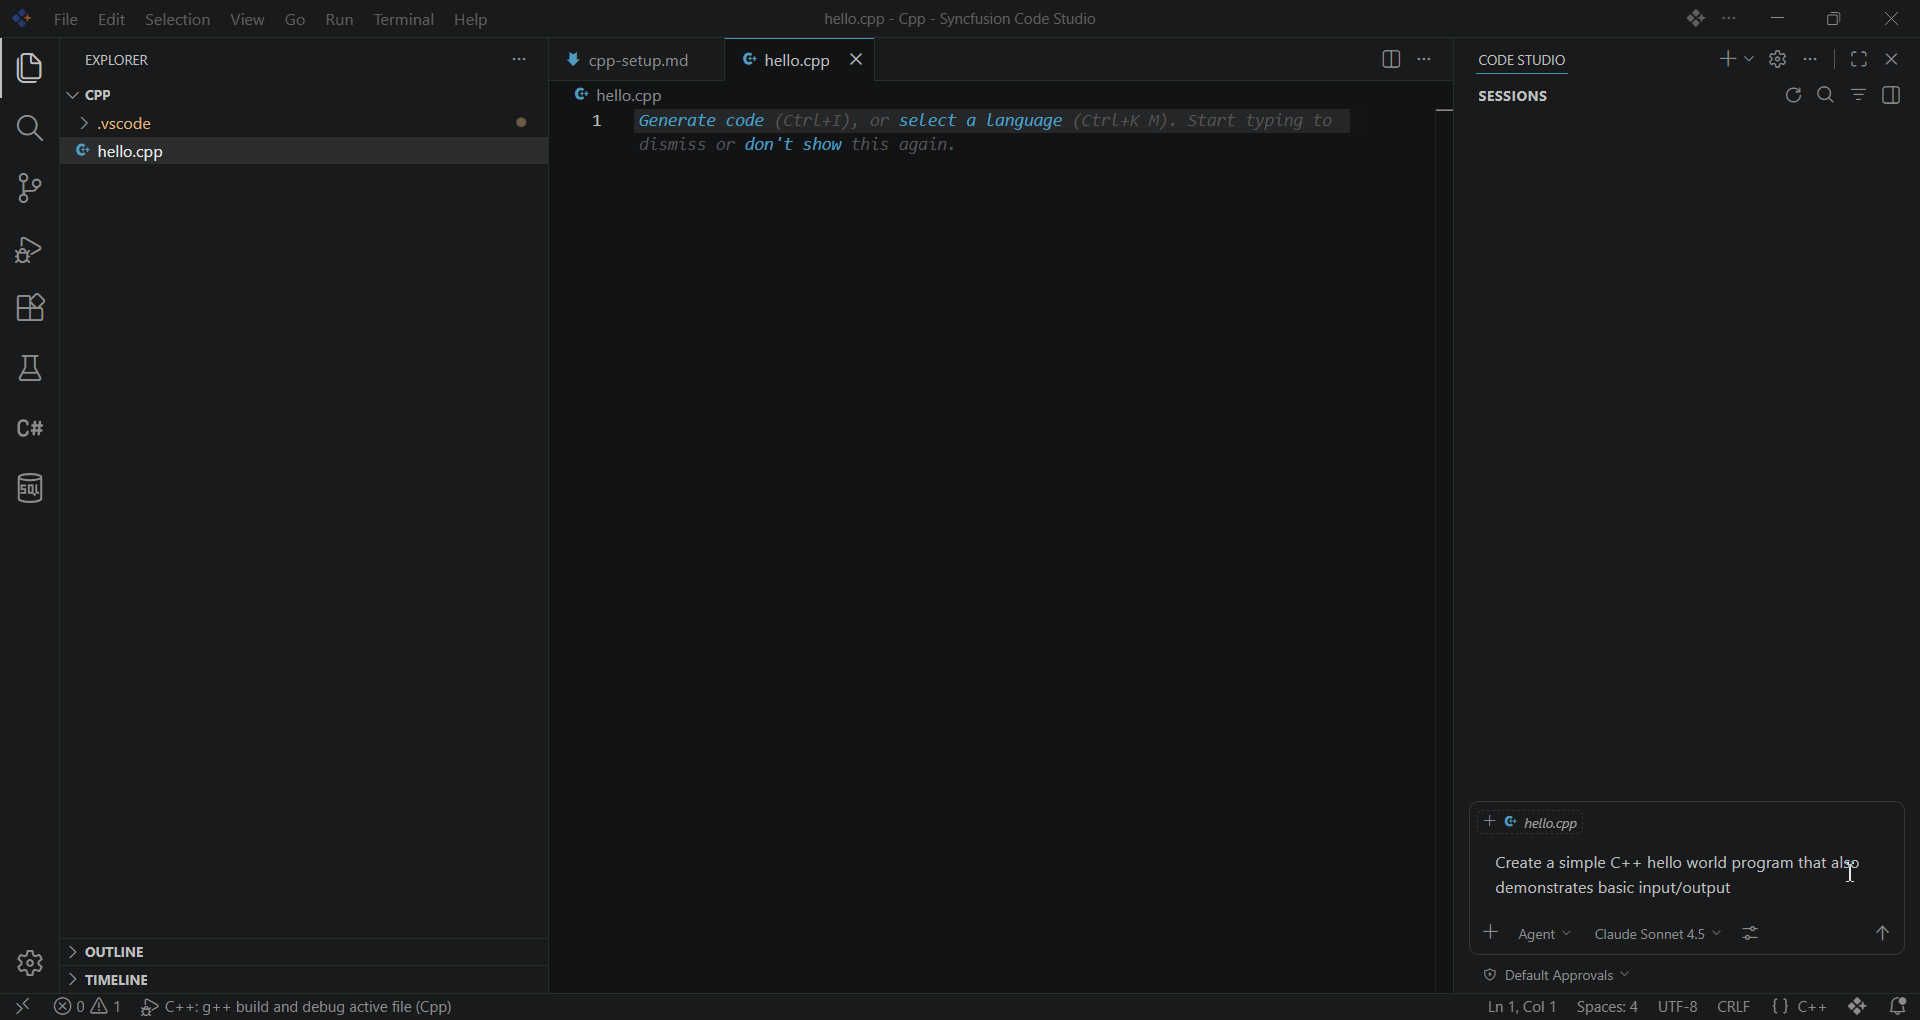Close the hello.cpp editor tab
Viewport: 1920px width, 1020px height.
856,60
